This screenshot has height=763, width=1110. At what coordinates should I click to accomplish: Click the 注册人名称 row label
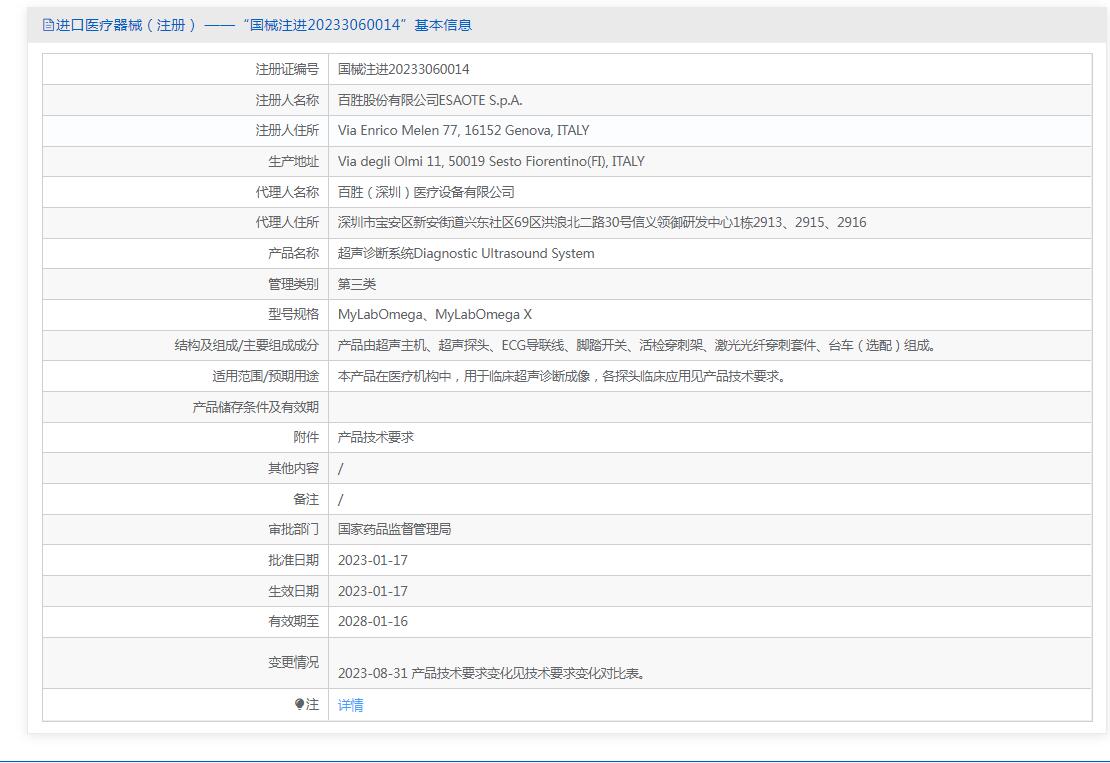click(x=287, y=101)
